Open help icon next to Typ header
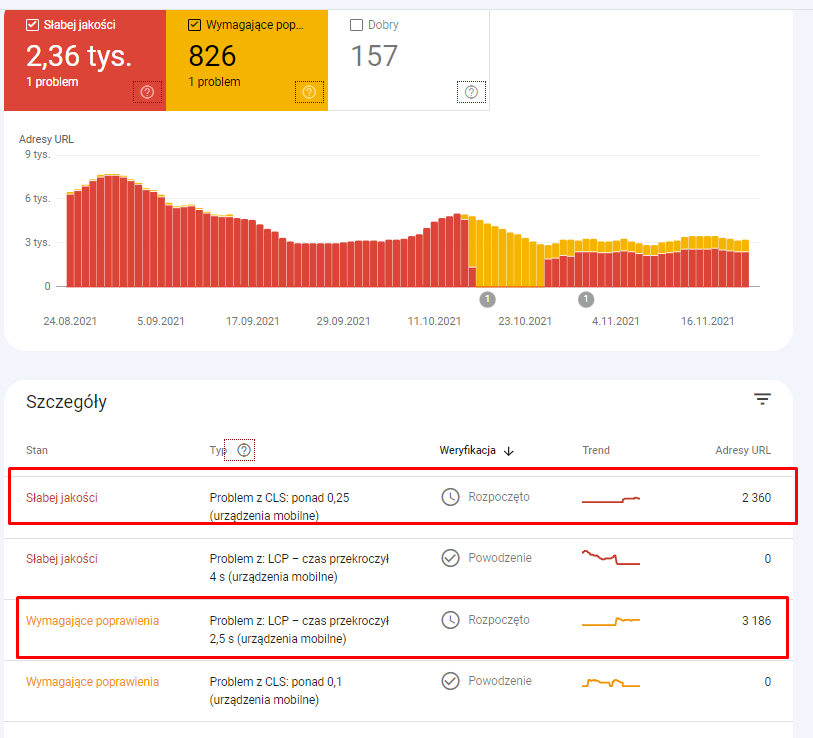The image size is (813, 738). (x=243, y=450)
